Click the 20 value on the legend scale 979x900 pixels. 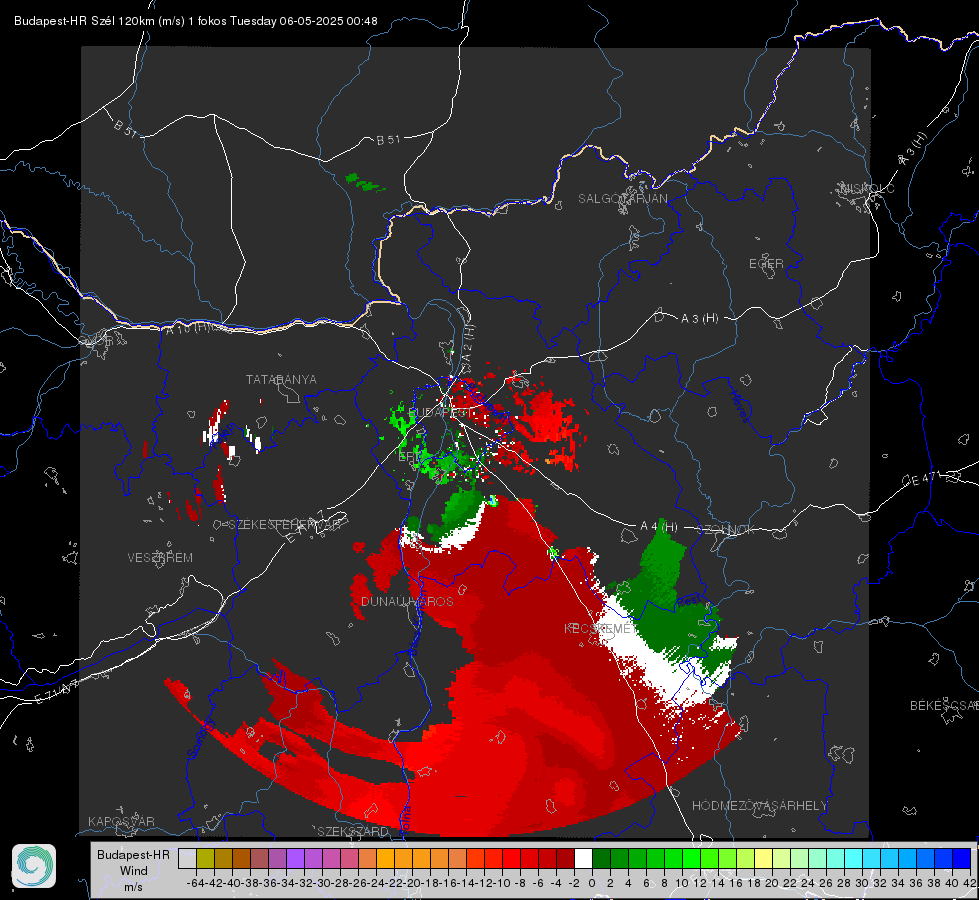tap(772, 883)
